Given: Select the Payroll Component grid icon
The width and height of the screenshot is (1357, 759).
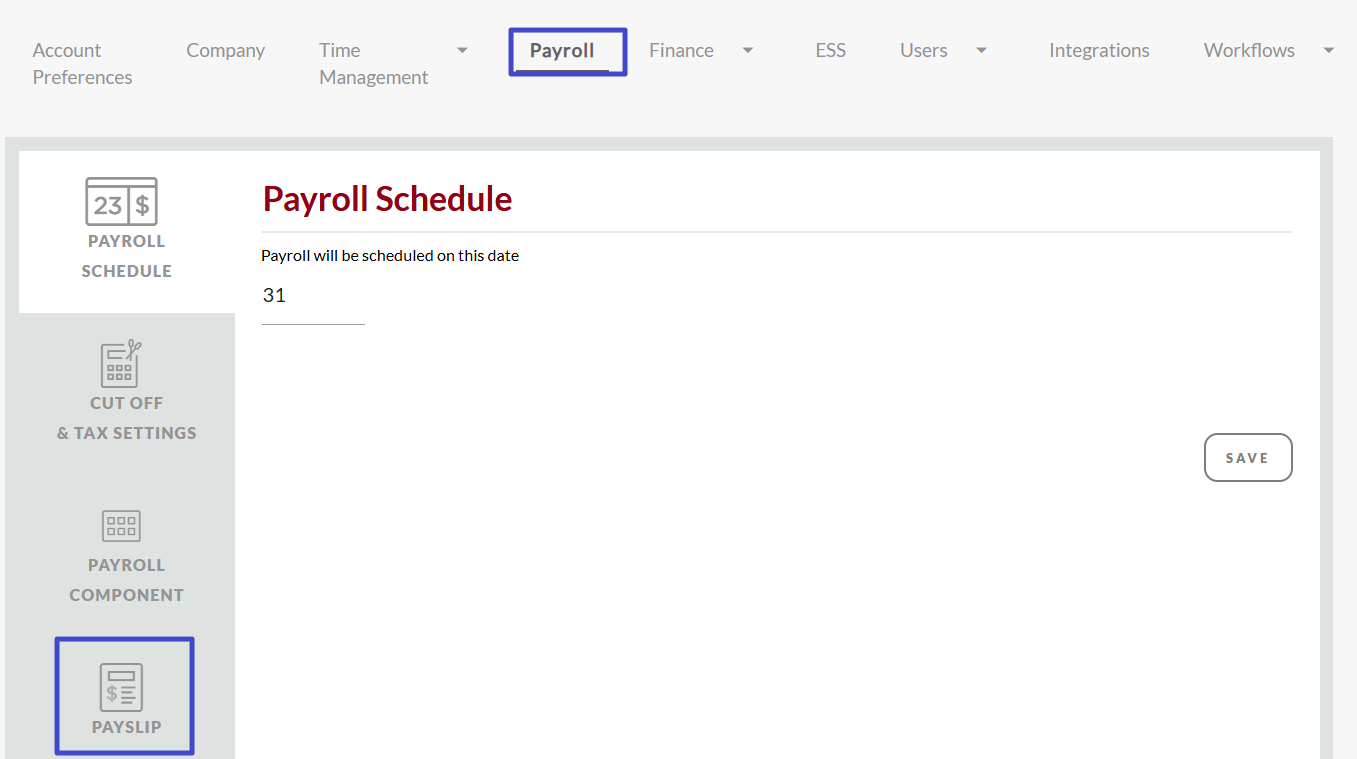Looking at the screenshot, I should 121,526.
